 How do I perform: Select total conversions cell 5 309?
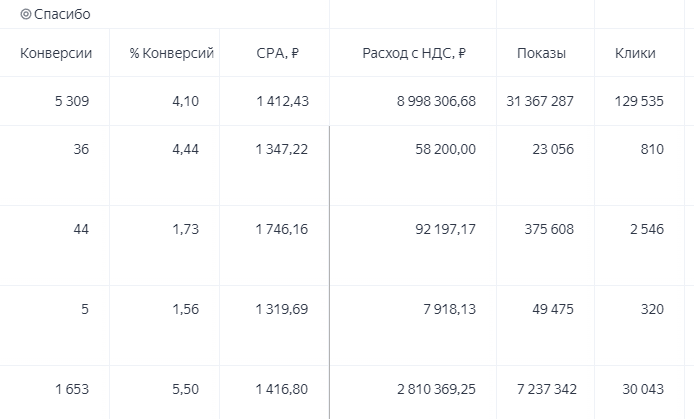coord(72,101)
